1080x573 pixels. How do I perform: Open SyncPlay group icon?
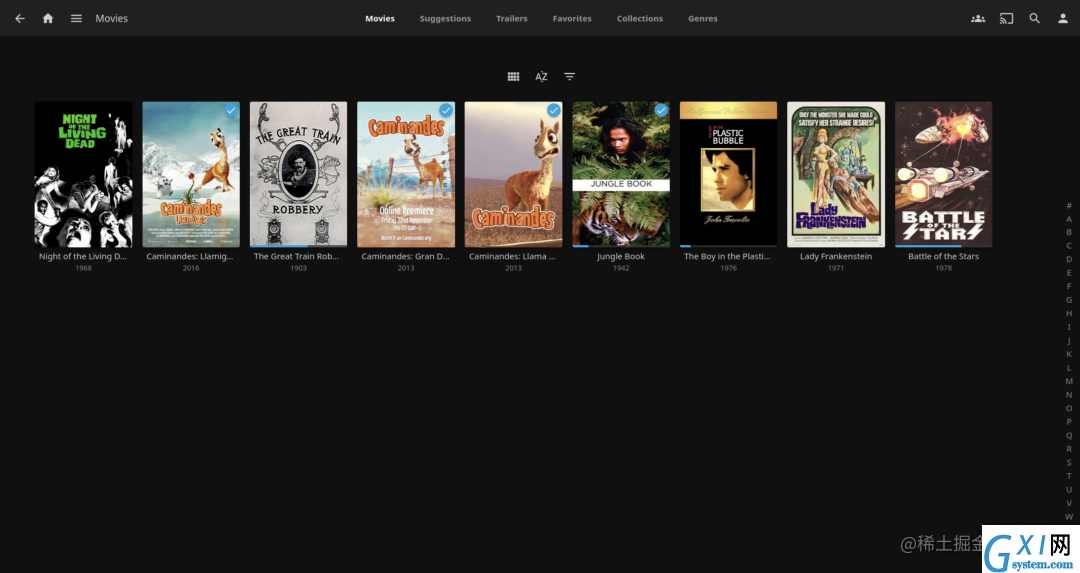[978, 19]
